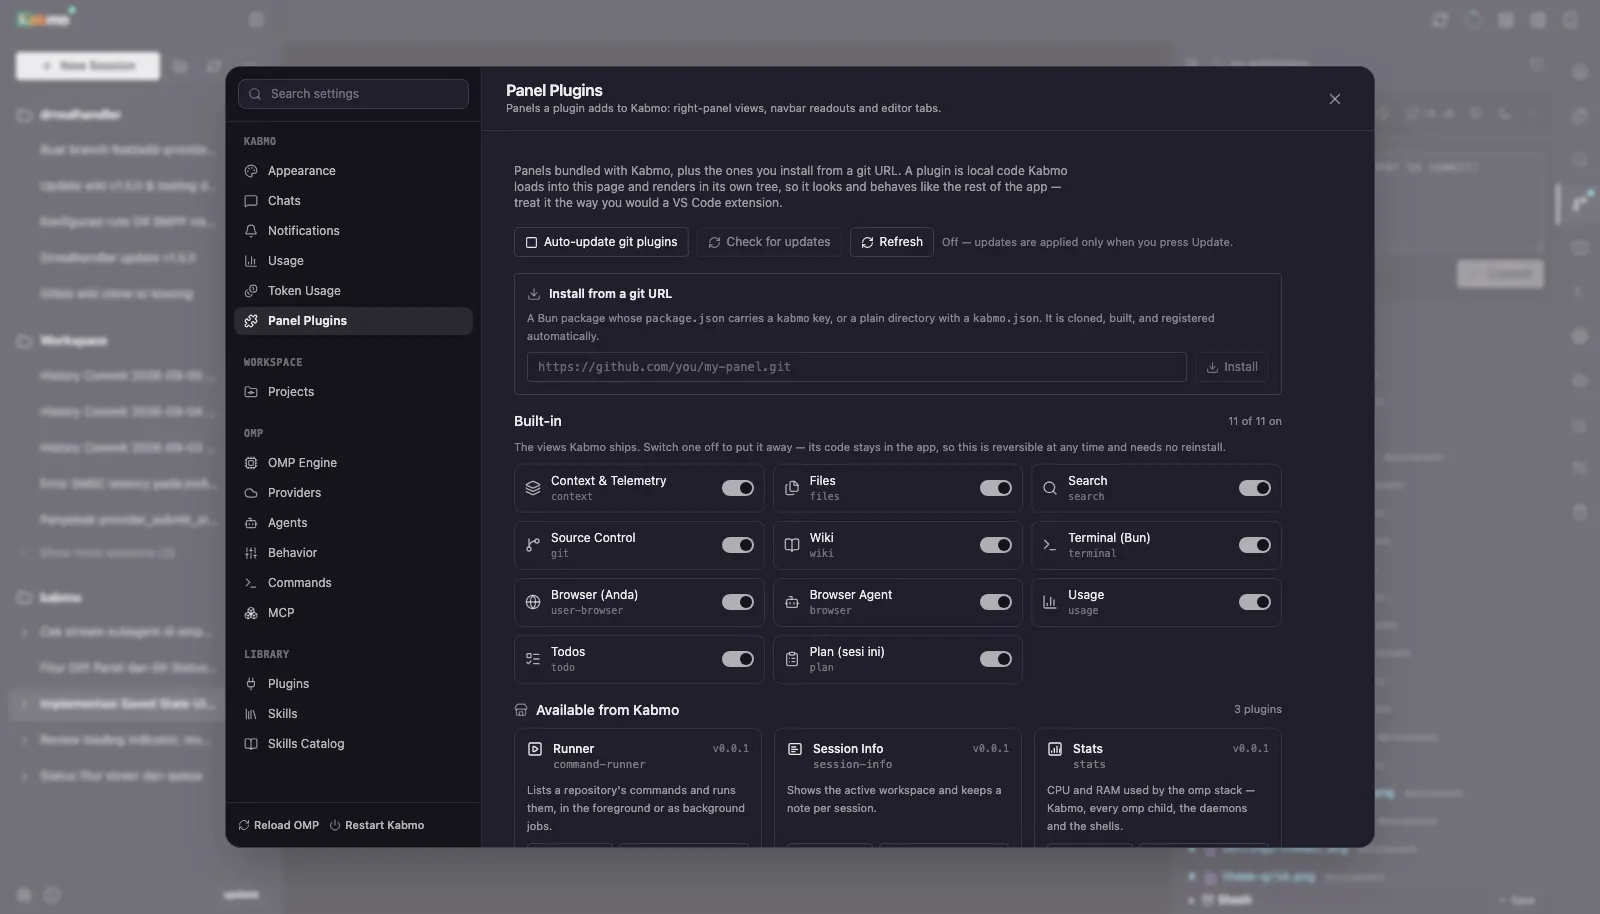Click Browser (Anda) globe icon
Image resolution: width=1600 pixels, height=914 pixels.
pos(533,602)
